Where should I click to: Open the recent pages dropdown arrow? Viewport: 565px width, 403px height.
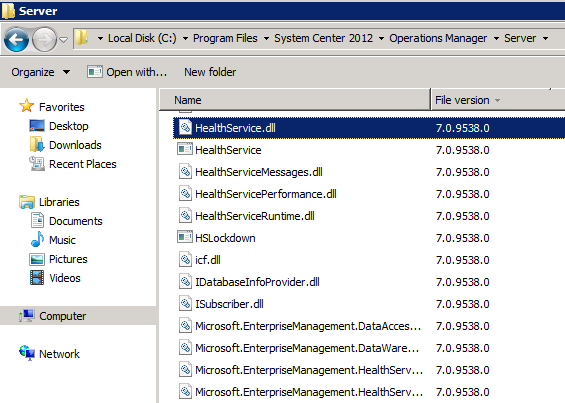point(63,39)
